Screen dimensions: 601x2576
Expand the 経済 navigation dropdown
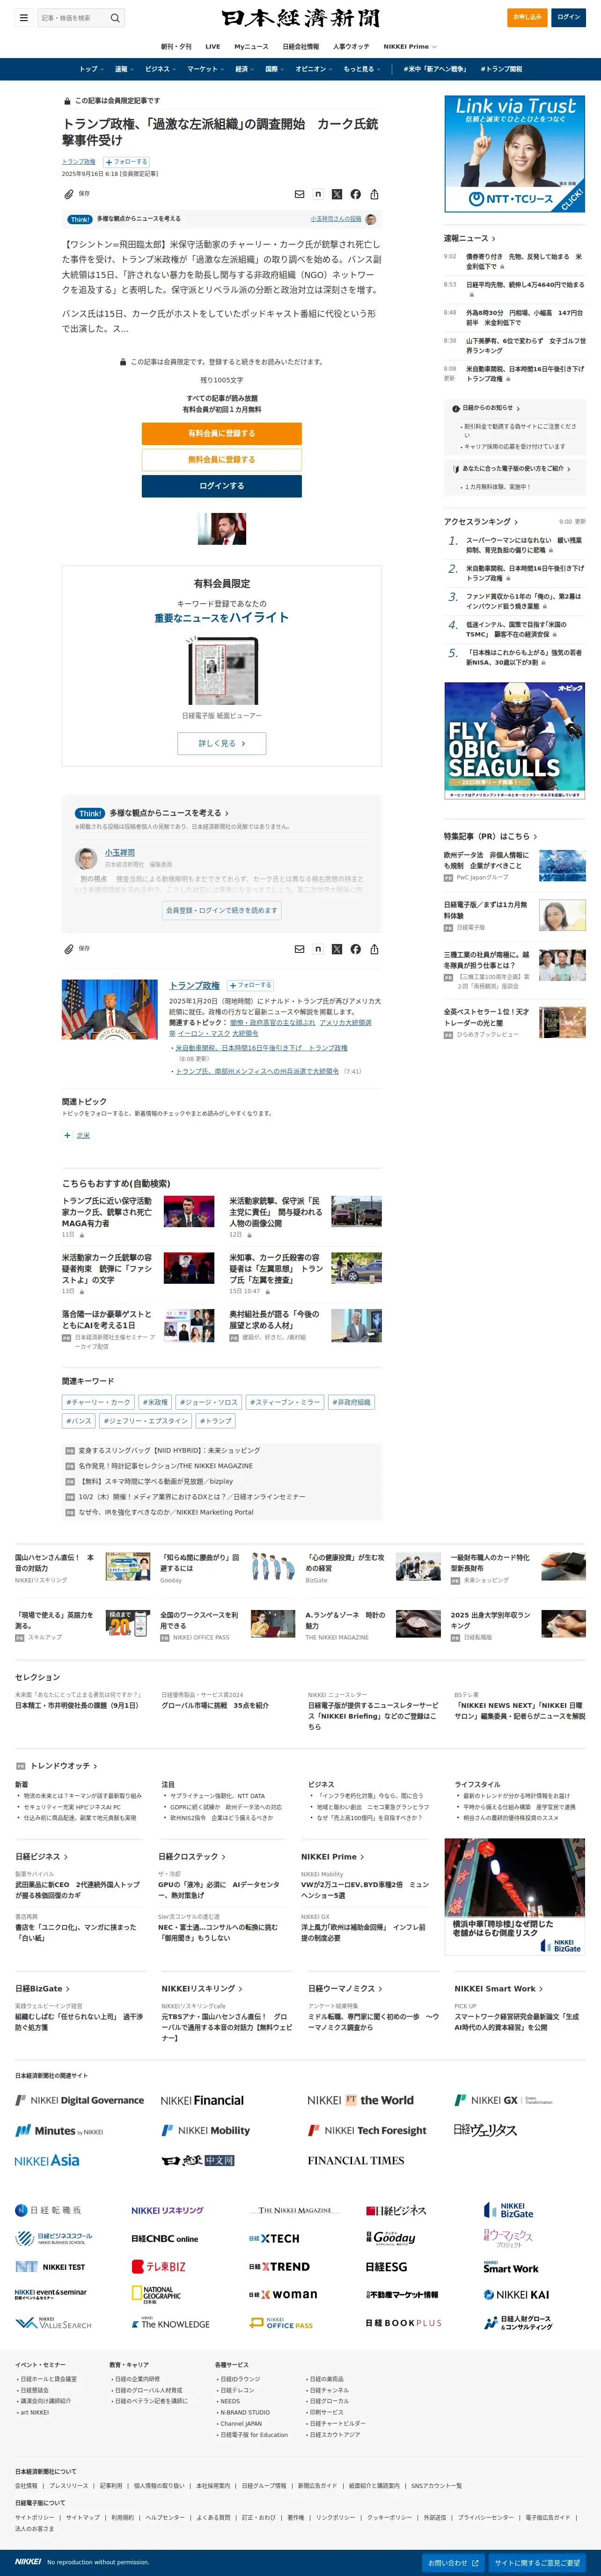click(245, 69)
